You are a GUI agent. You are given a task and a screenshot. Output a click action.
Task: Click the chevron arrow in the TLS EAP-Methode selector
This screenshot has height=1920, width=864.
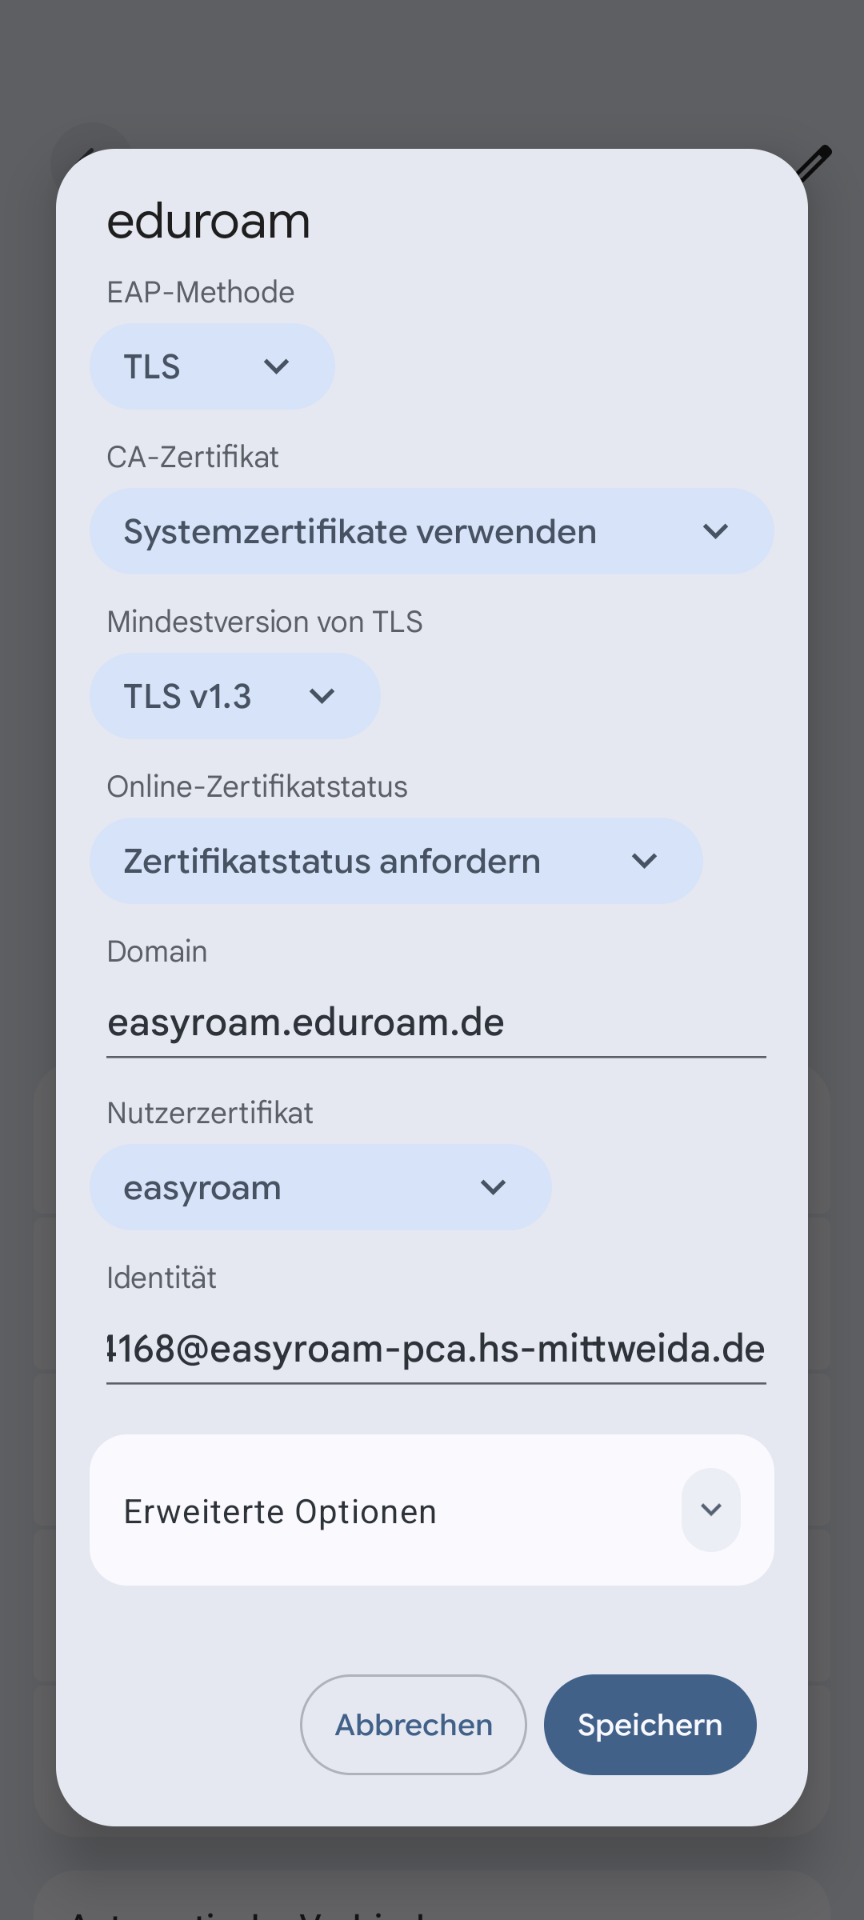click(276, 367)
